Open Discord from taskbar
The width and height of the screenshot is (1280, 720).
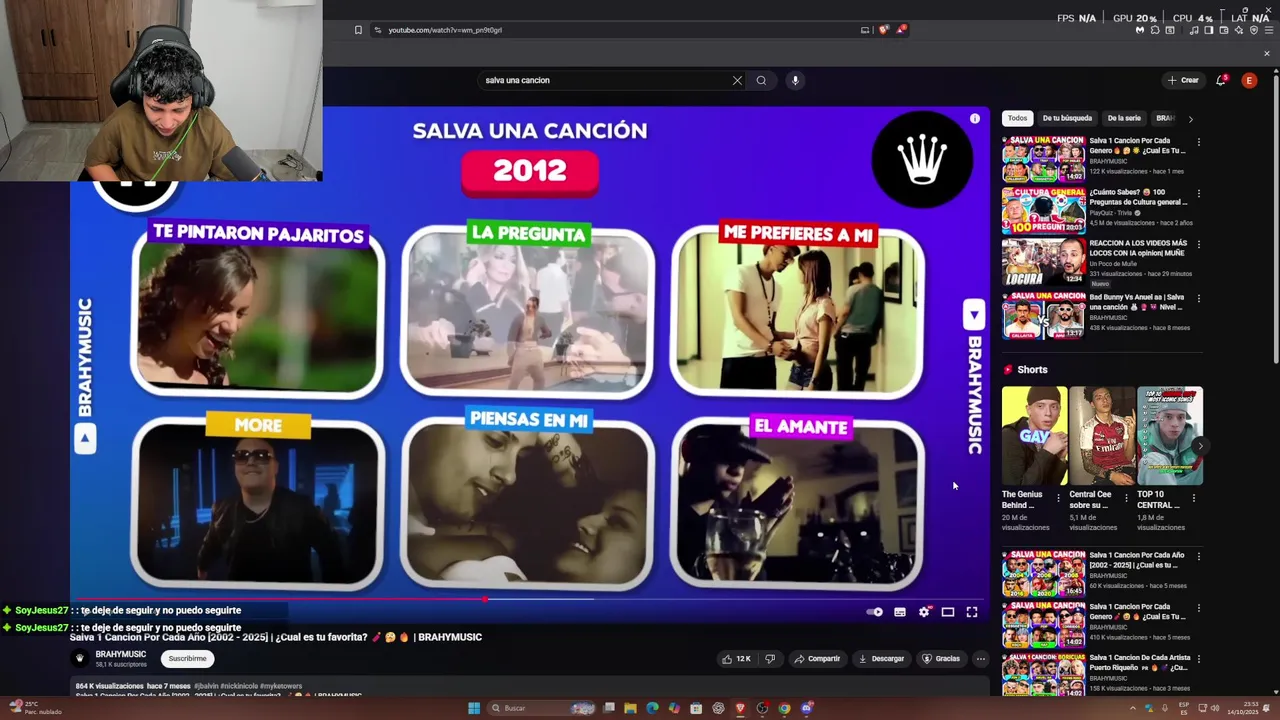[x=807, y=708]
